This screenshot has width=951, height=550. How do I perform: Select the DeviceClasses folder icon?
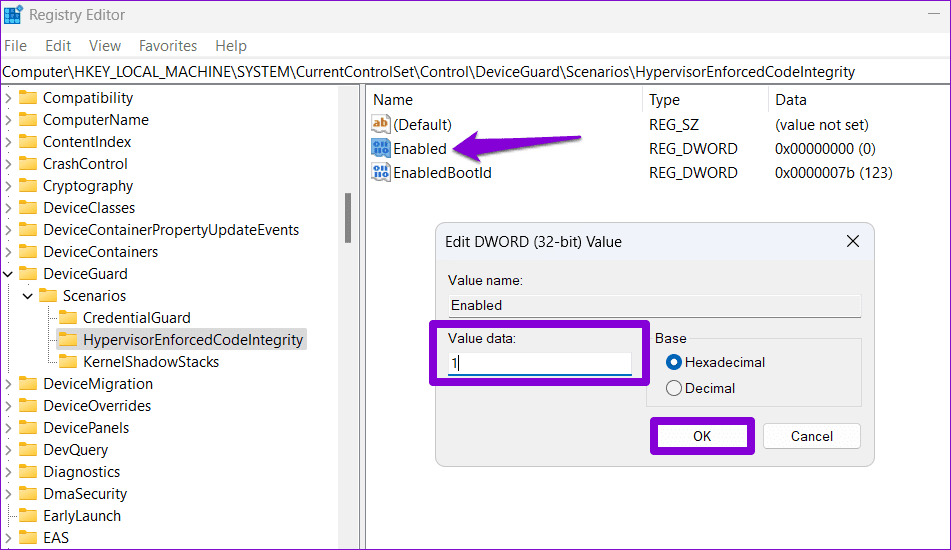point(28,207)
